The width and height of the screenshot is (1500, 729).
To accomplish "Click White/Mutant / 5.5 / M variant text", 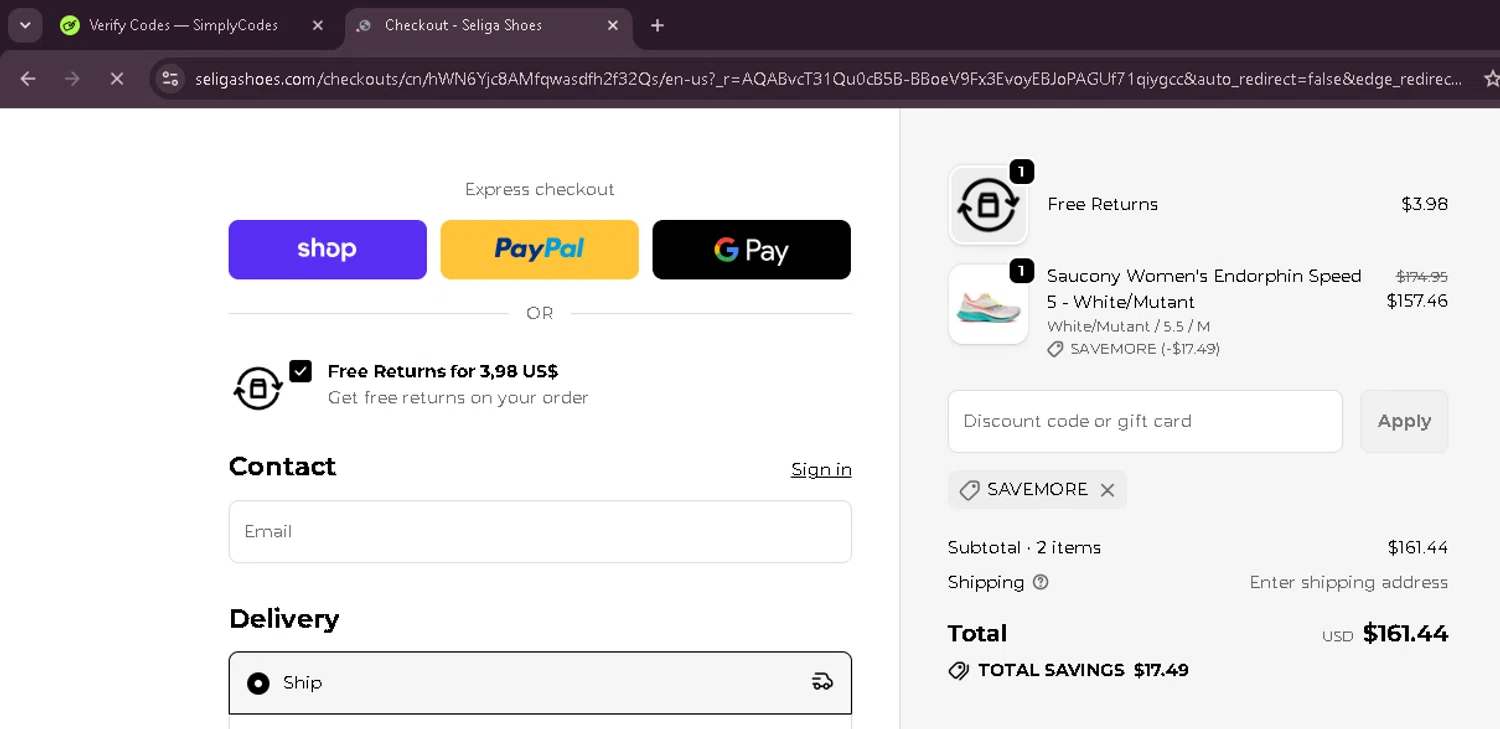I will [x=1128, y=326].
